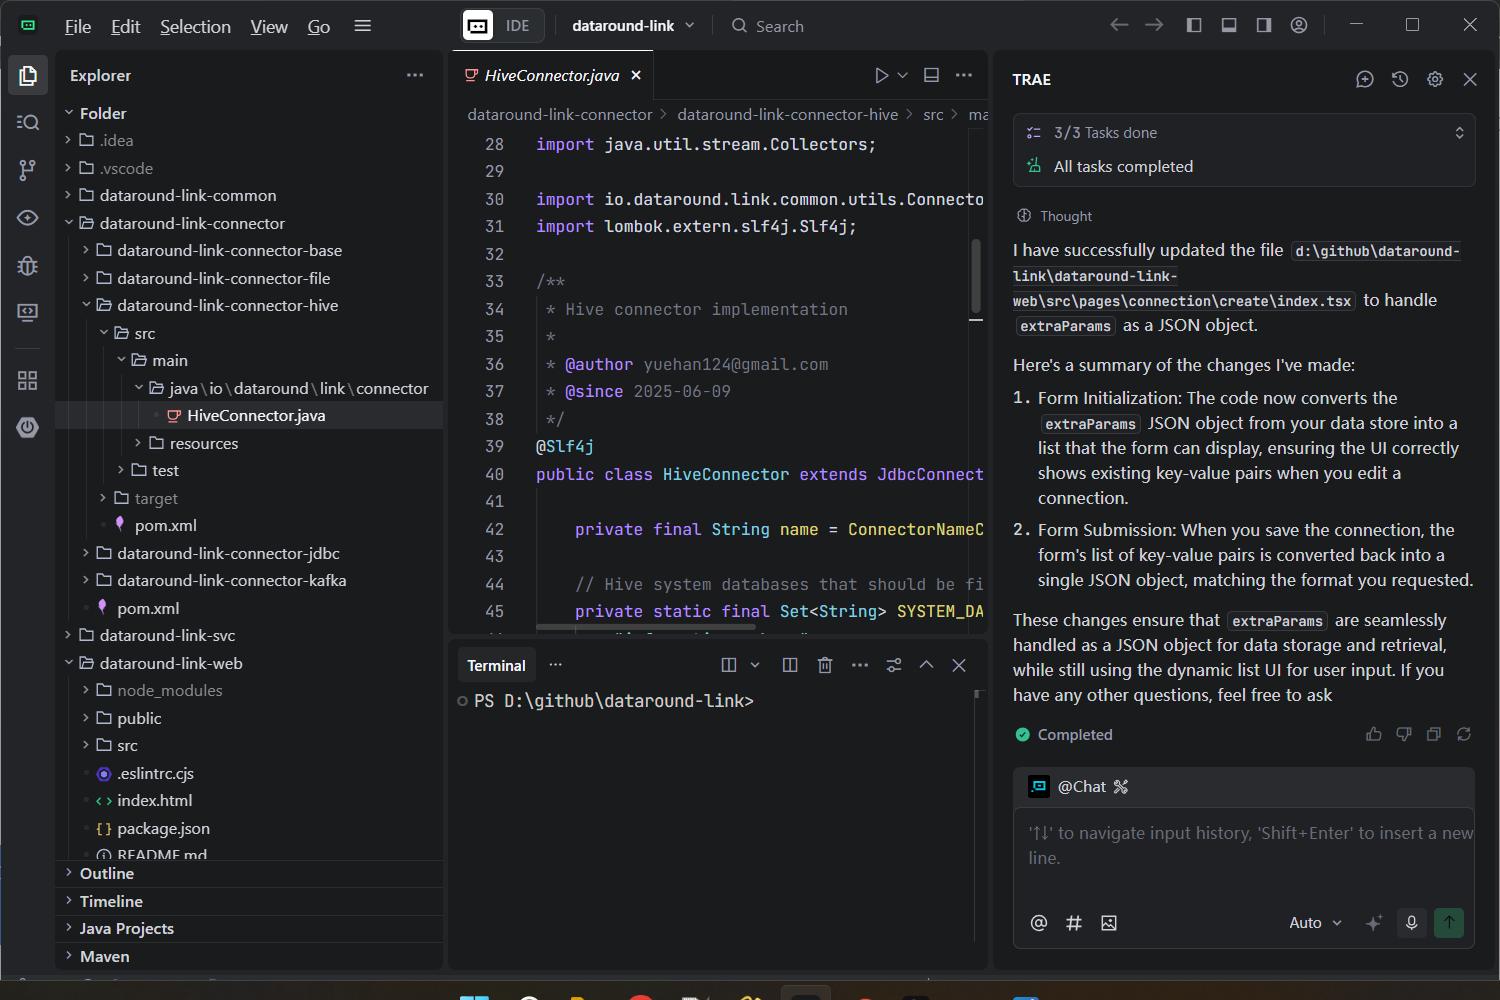The height and width of the screenshot is (1000, 1500).
Task: Open the dataround-link project switcher
Action: 632,26
